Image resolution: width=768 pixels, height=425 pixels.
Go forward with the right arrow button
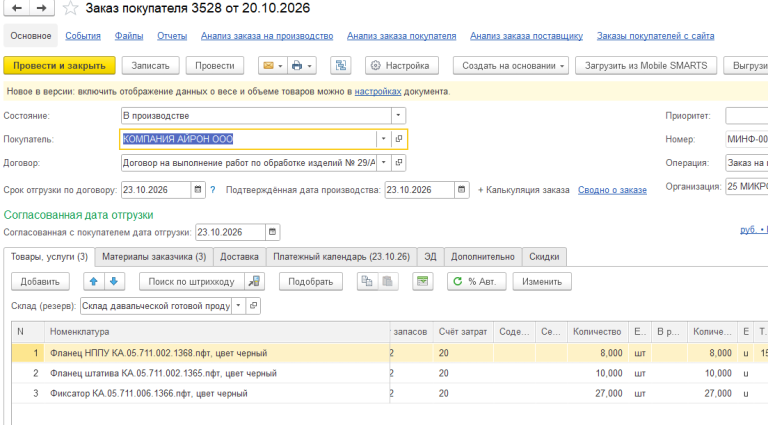click(42, 8)
